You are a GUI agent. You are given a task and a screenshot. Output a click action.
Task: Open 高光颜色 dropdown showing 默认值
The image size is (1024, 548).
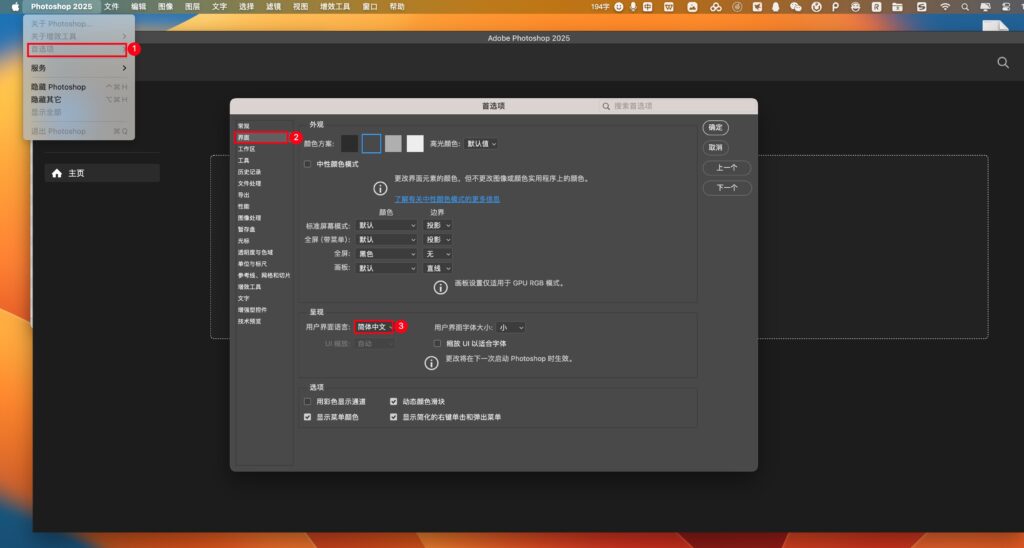(481, 144)
